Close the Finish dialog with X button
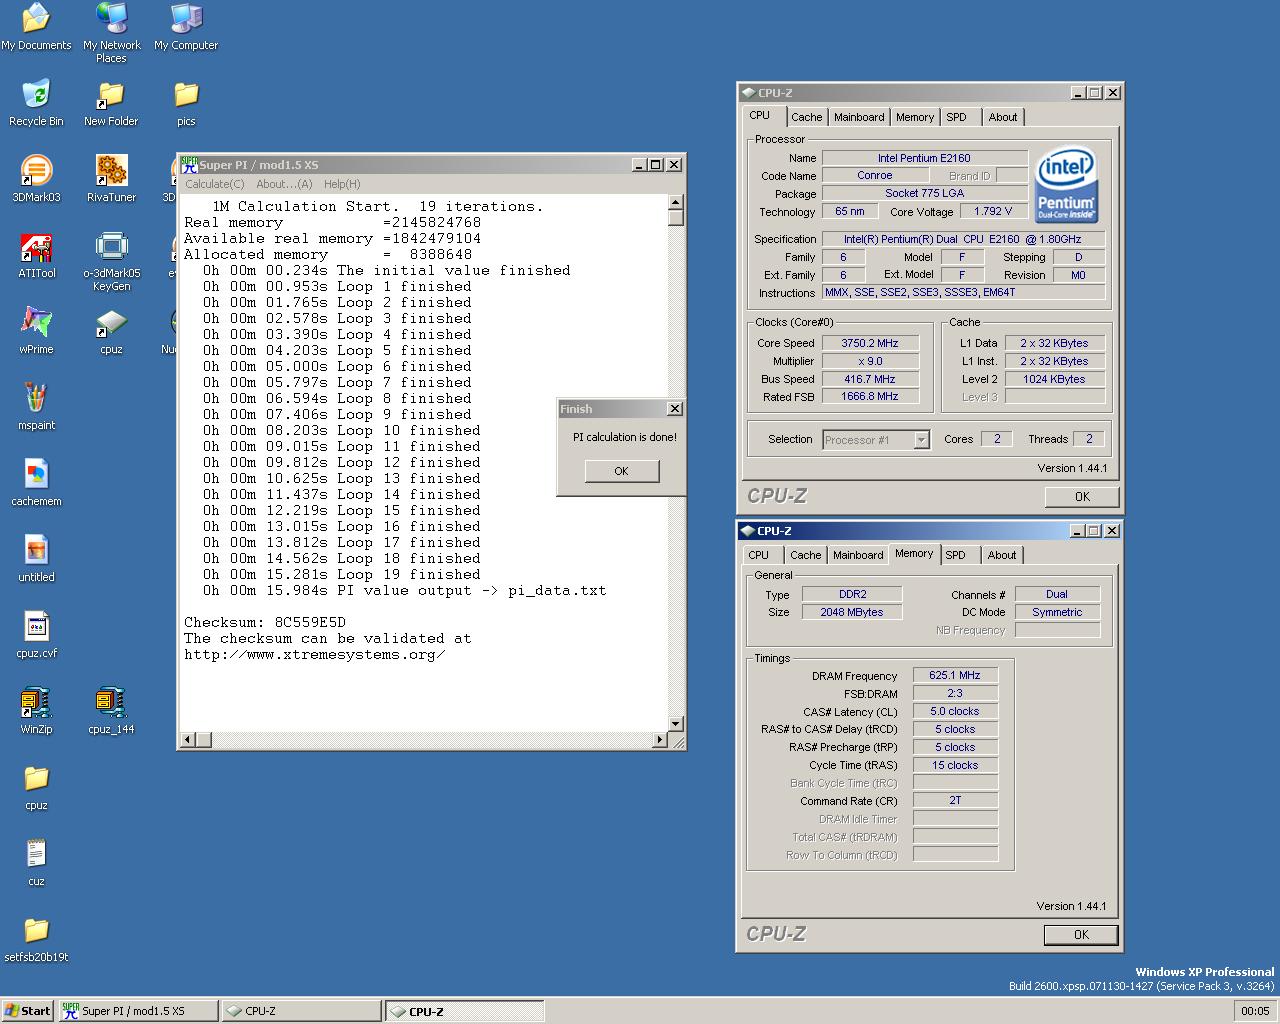The image size is (1280, 1024). click(675, 409)
